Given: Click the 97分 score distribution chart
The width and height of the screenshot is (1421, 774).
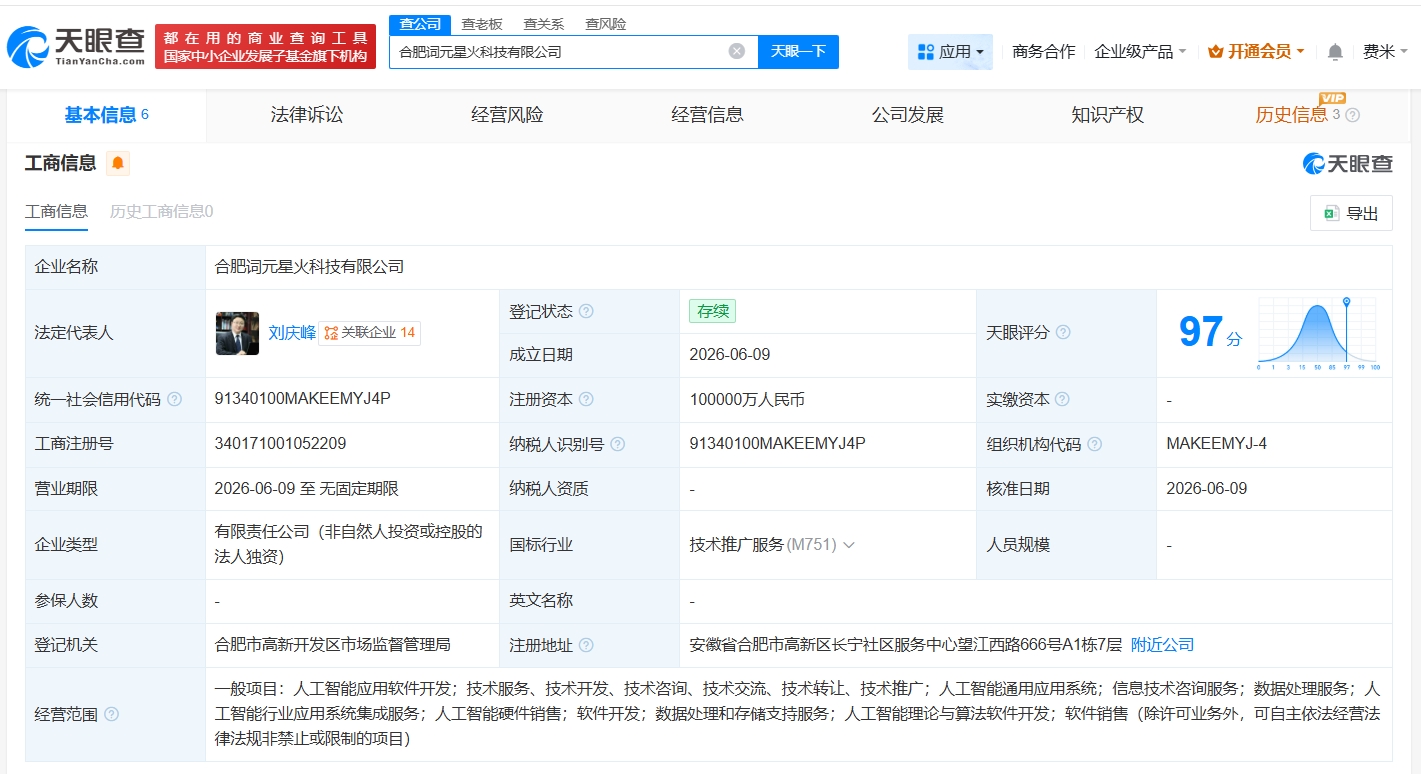Looking at the screenshot, I should point(1320,334).
